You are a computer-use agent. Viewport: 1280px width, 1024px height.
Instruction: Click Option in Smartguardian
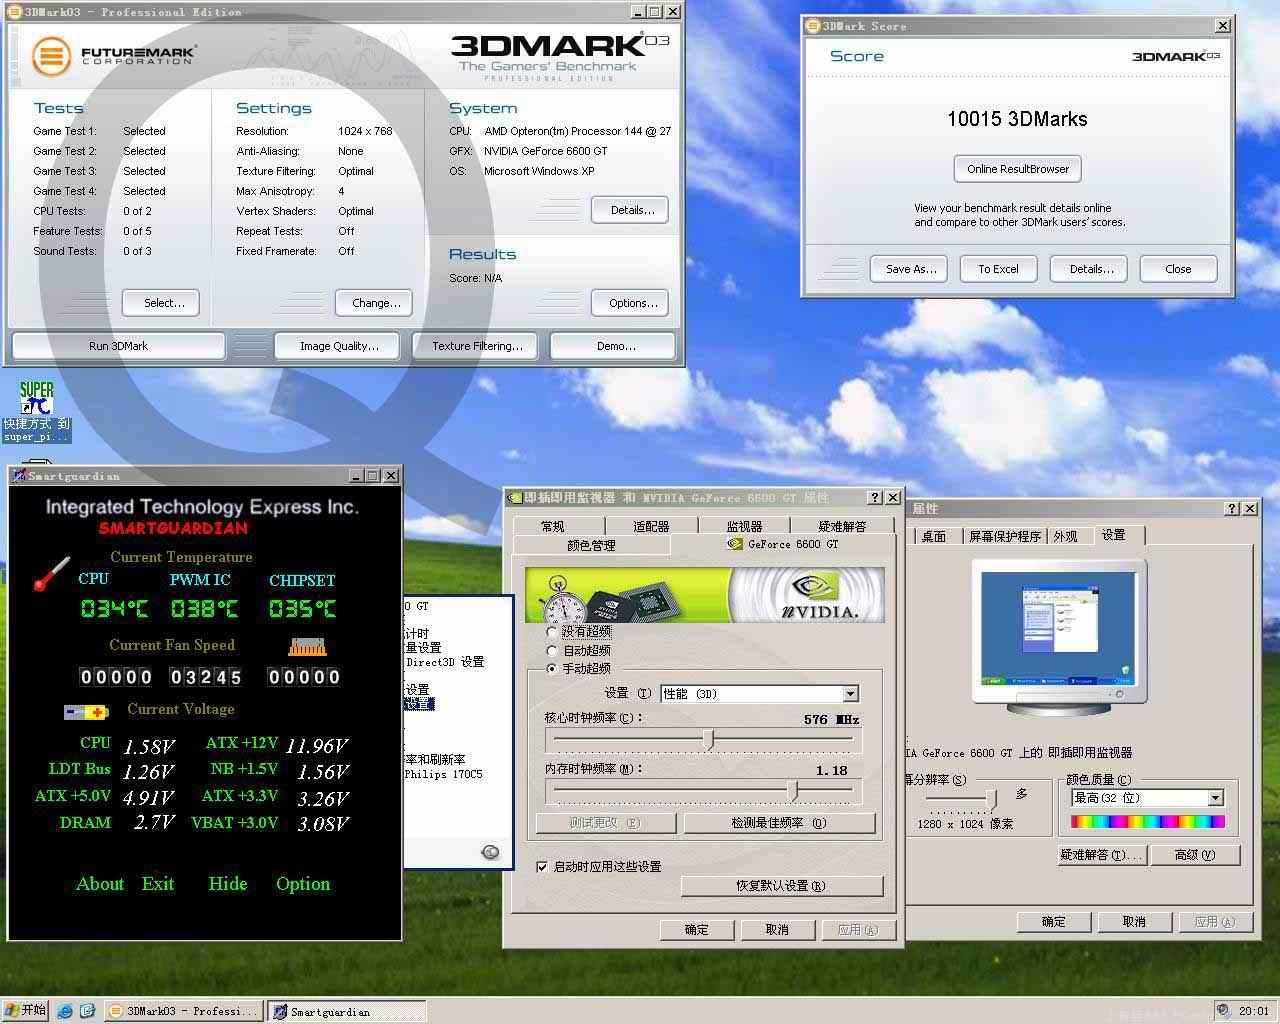pos(303,884)
